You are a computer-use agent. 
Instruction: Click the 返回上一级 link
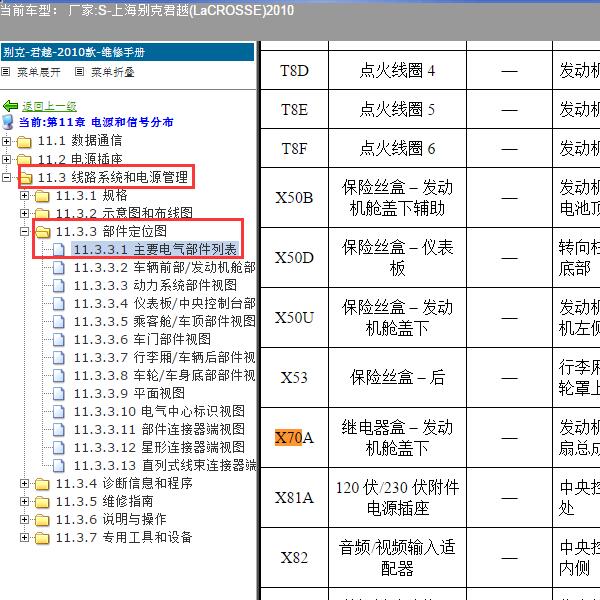tap(49, 106)
